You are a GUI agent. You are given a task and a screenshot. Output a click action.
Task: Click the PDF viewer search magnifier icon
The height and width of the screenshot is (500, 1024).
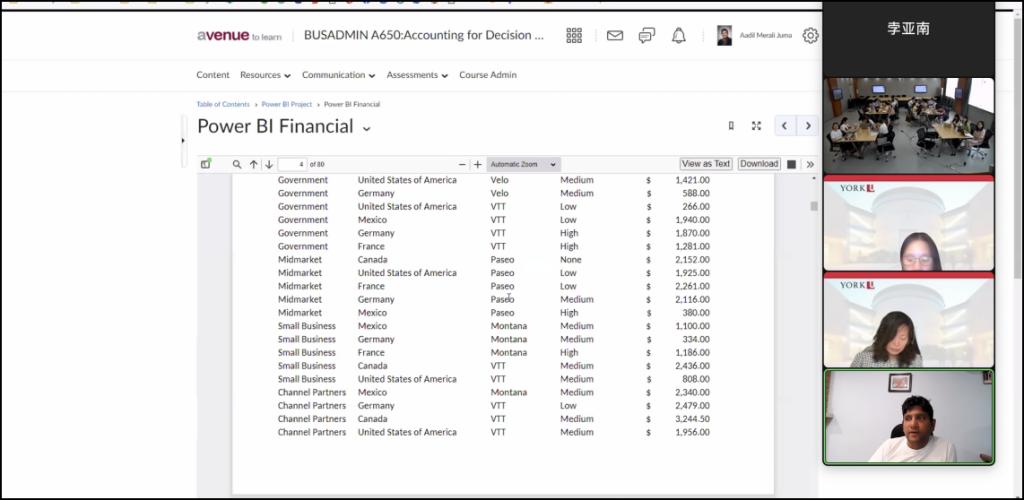pyautogui.click(x=237, y=164)
